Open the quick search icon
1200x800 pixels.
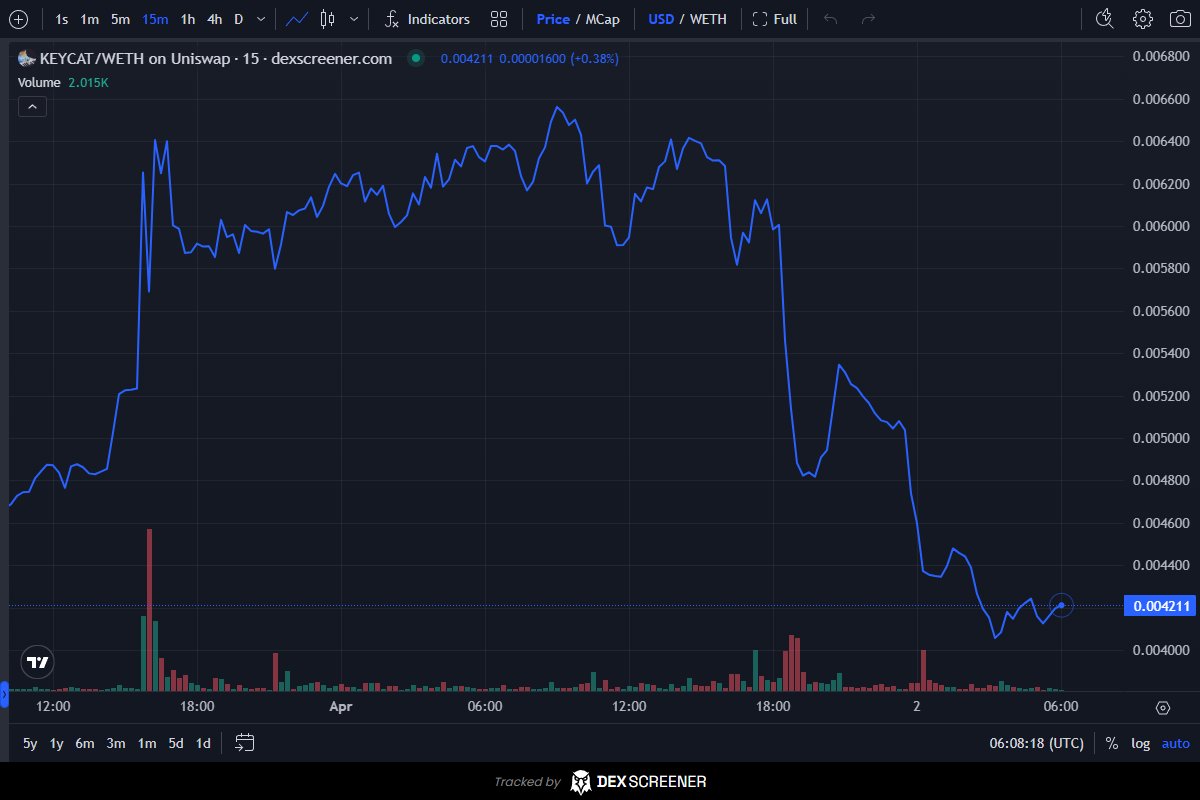pyautogui.click(x=1105, y=19)
